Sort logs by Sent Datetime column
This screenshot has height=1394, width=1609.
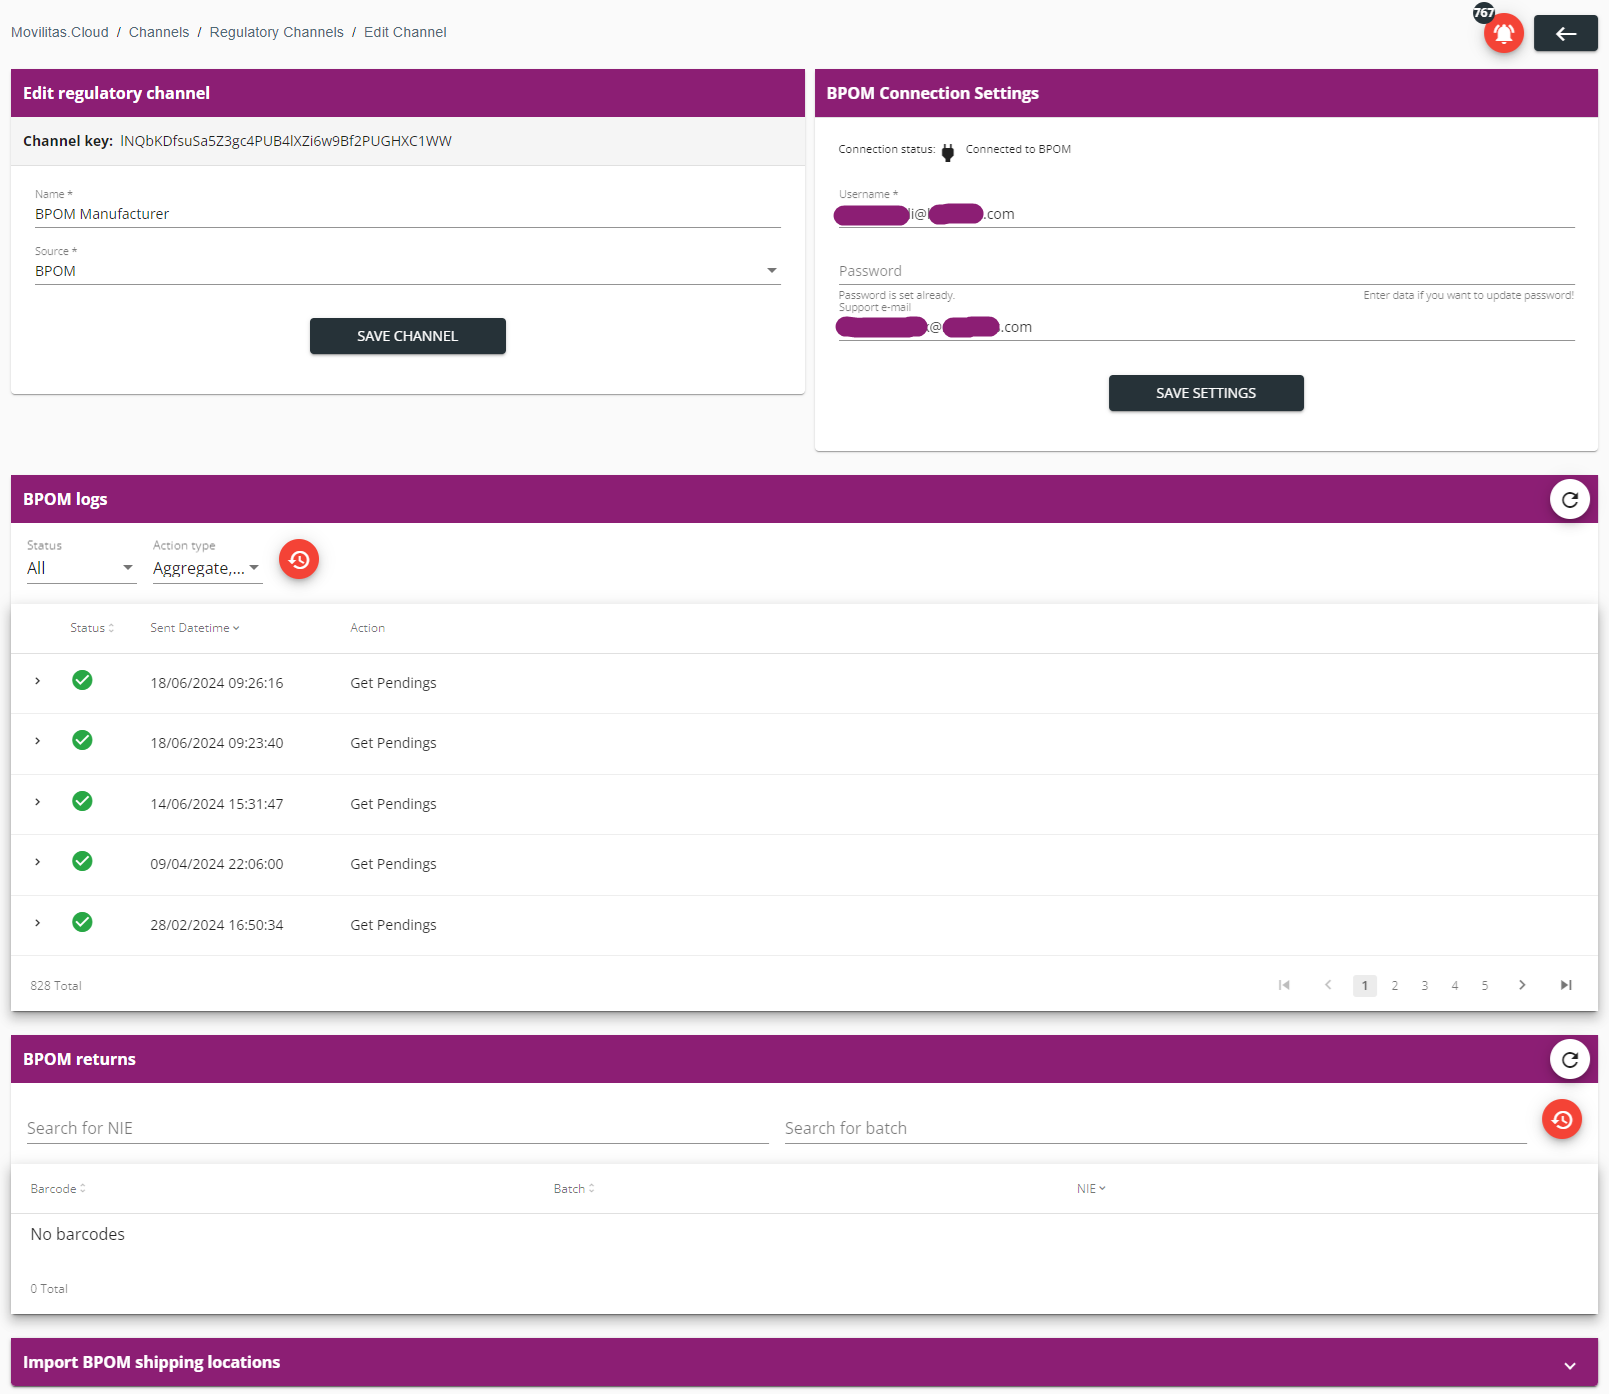(x=195, y=628)
